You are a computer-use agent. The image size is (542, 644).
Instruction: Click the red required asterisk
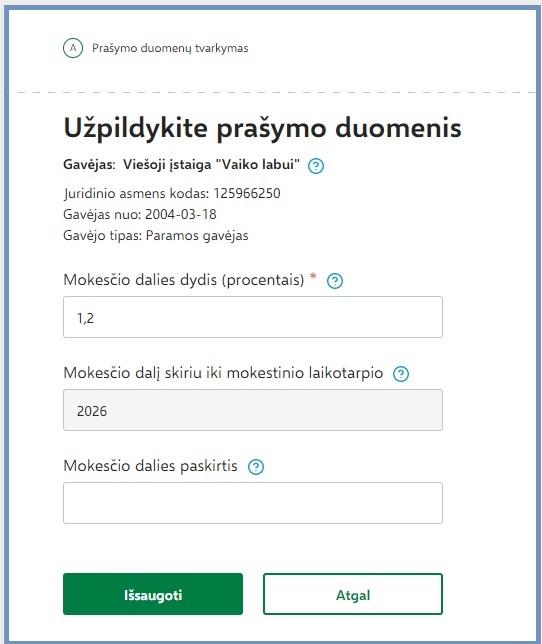(x=313, y=276)
